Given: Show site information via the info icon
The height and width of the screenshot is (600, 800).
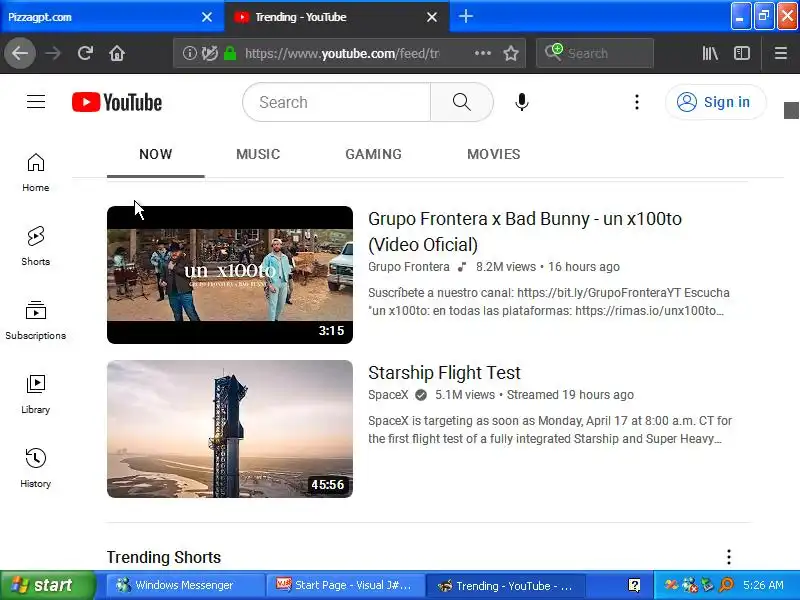Looking at the screenshot, I should point(189,53).
